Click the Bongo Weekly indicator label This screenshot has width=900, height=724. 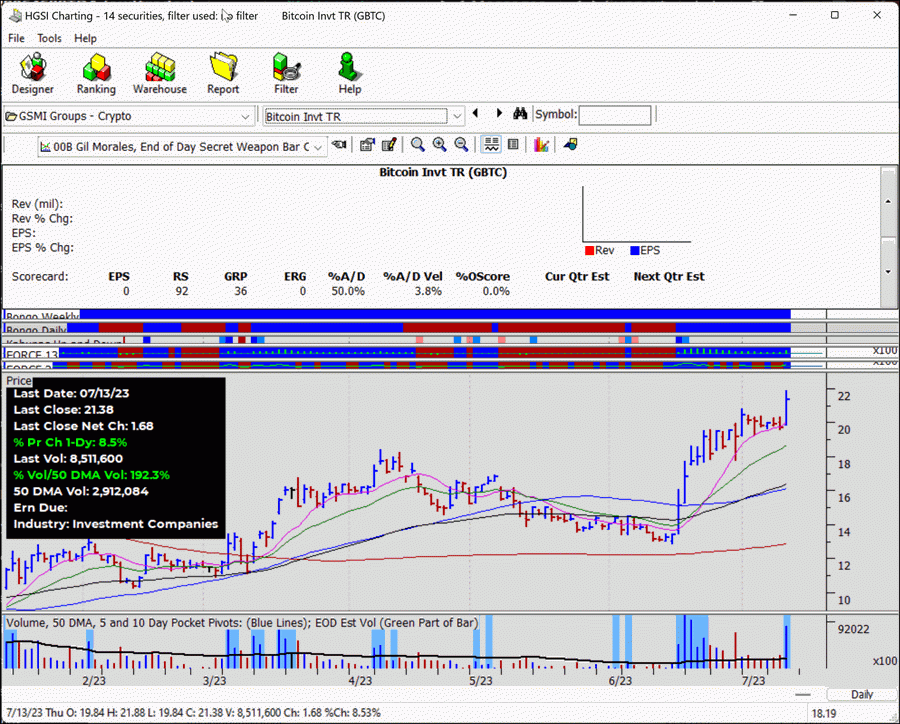[x=42, y=315]
